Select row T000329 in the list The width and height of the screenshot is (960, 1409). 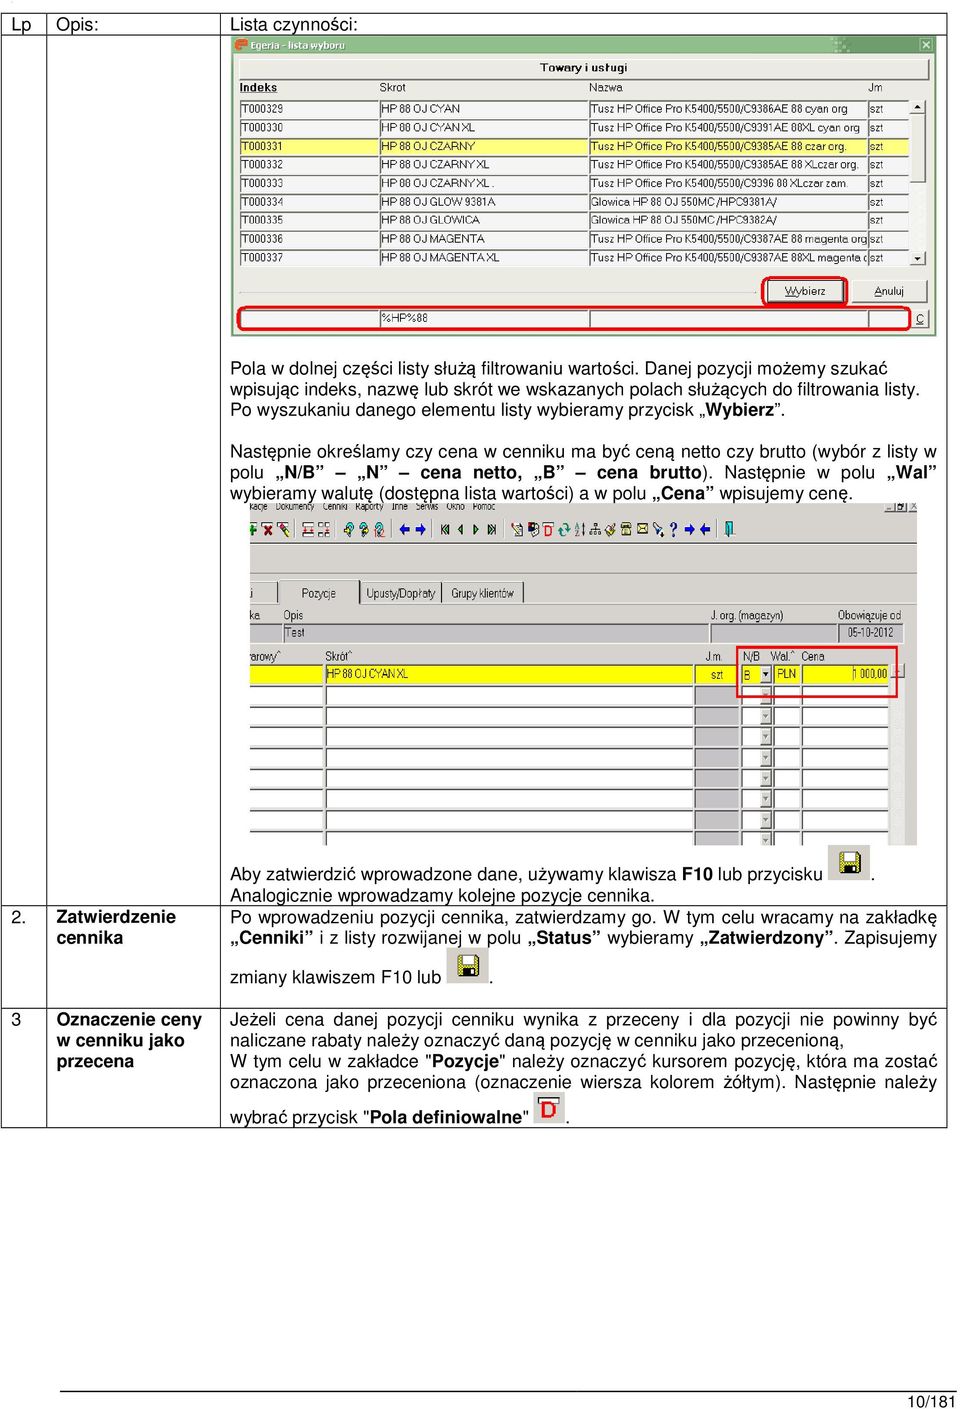(x=574, y=108)
